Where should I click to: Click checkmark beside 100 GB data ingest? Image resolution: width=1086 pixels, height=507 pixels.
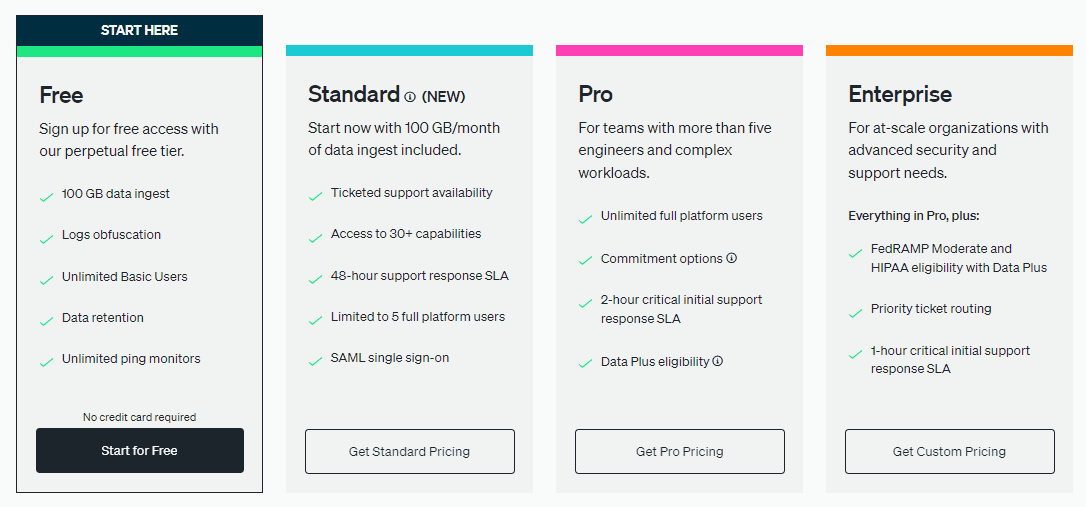tap(46, 197)
